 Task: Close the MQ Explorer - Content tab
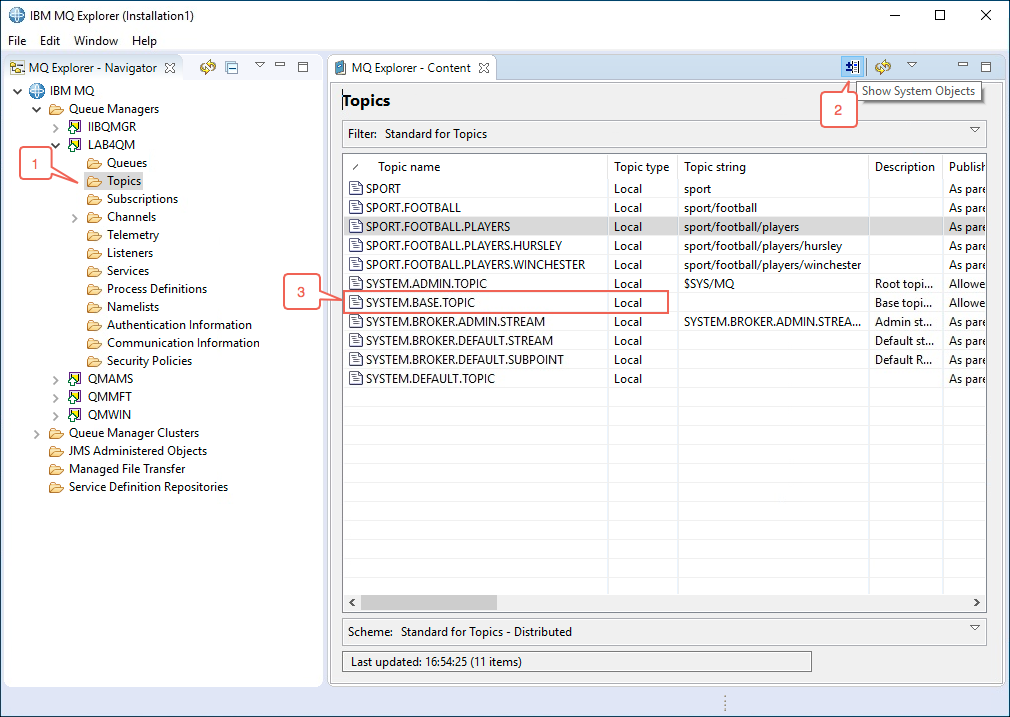pos(484,68)
